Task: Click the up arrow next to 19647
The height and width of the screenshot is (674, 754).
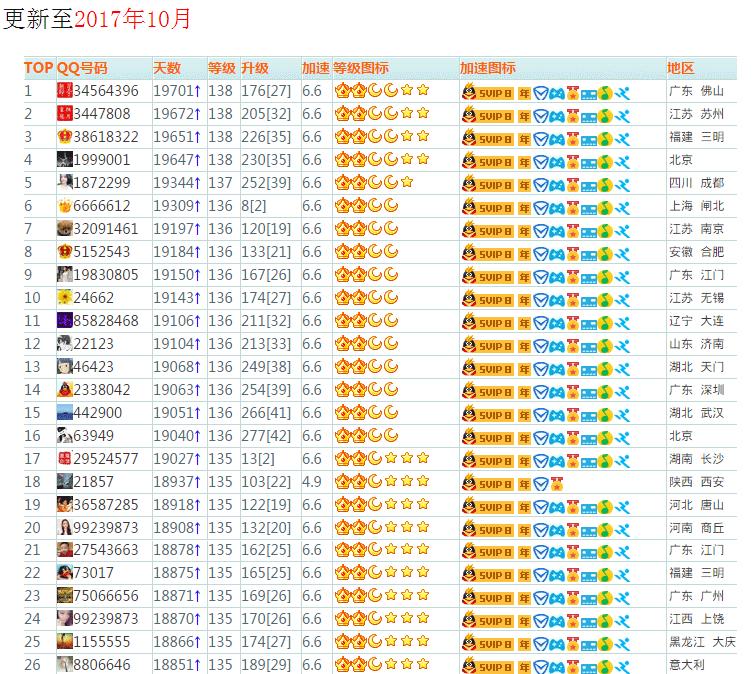Action: point(197,160)
